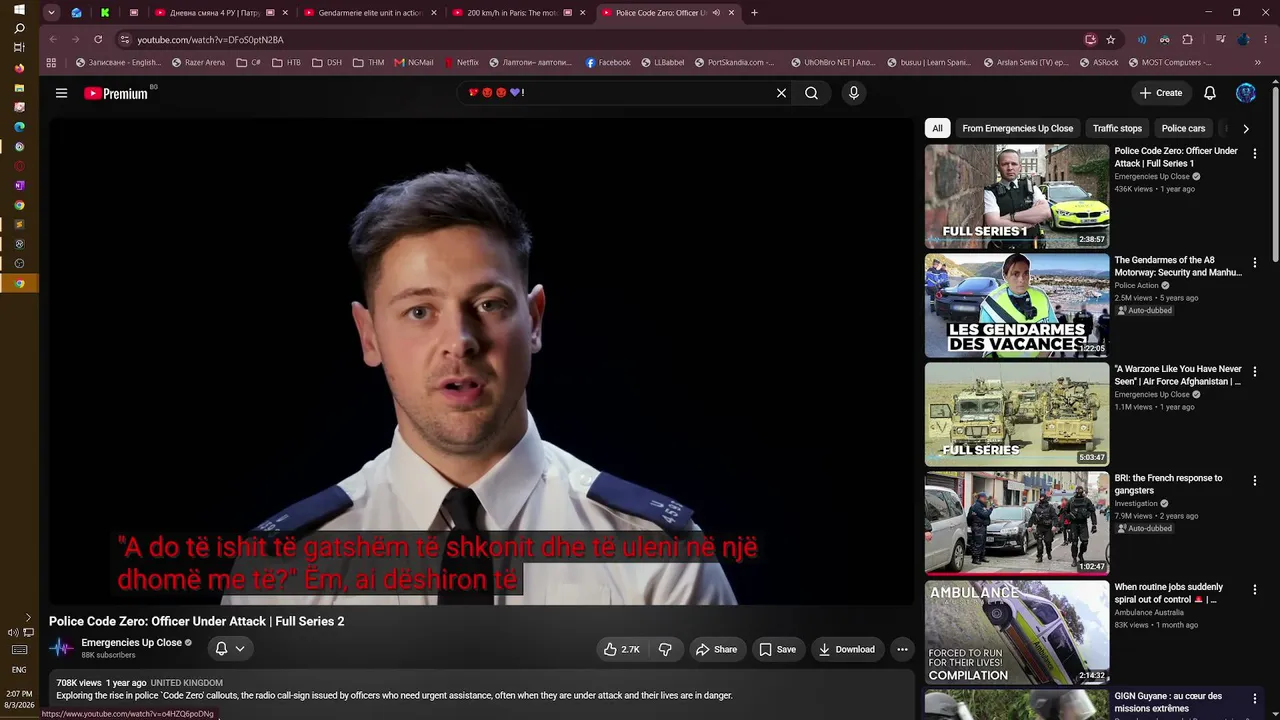Switch to 200 km/h in Paris tab

tap(519, 13)
